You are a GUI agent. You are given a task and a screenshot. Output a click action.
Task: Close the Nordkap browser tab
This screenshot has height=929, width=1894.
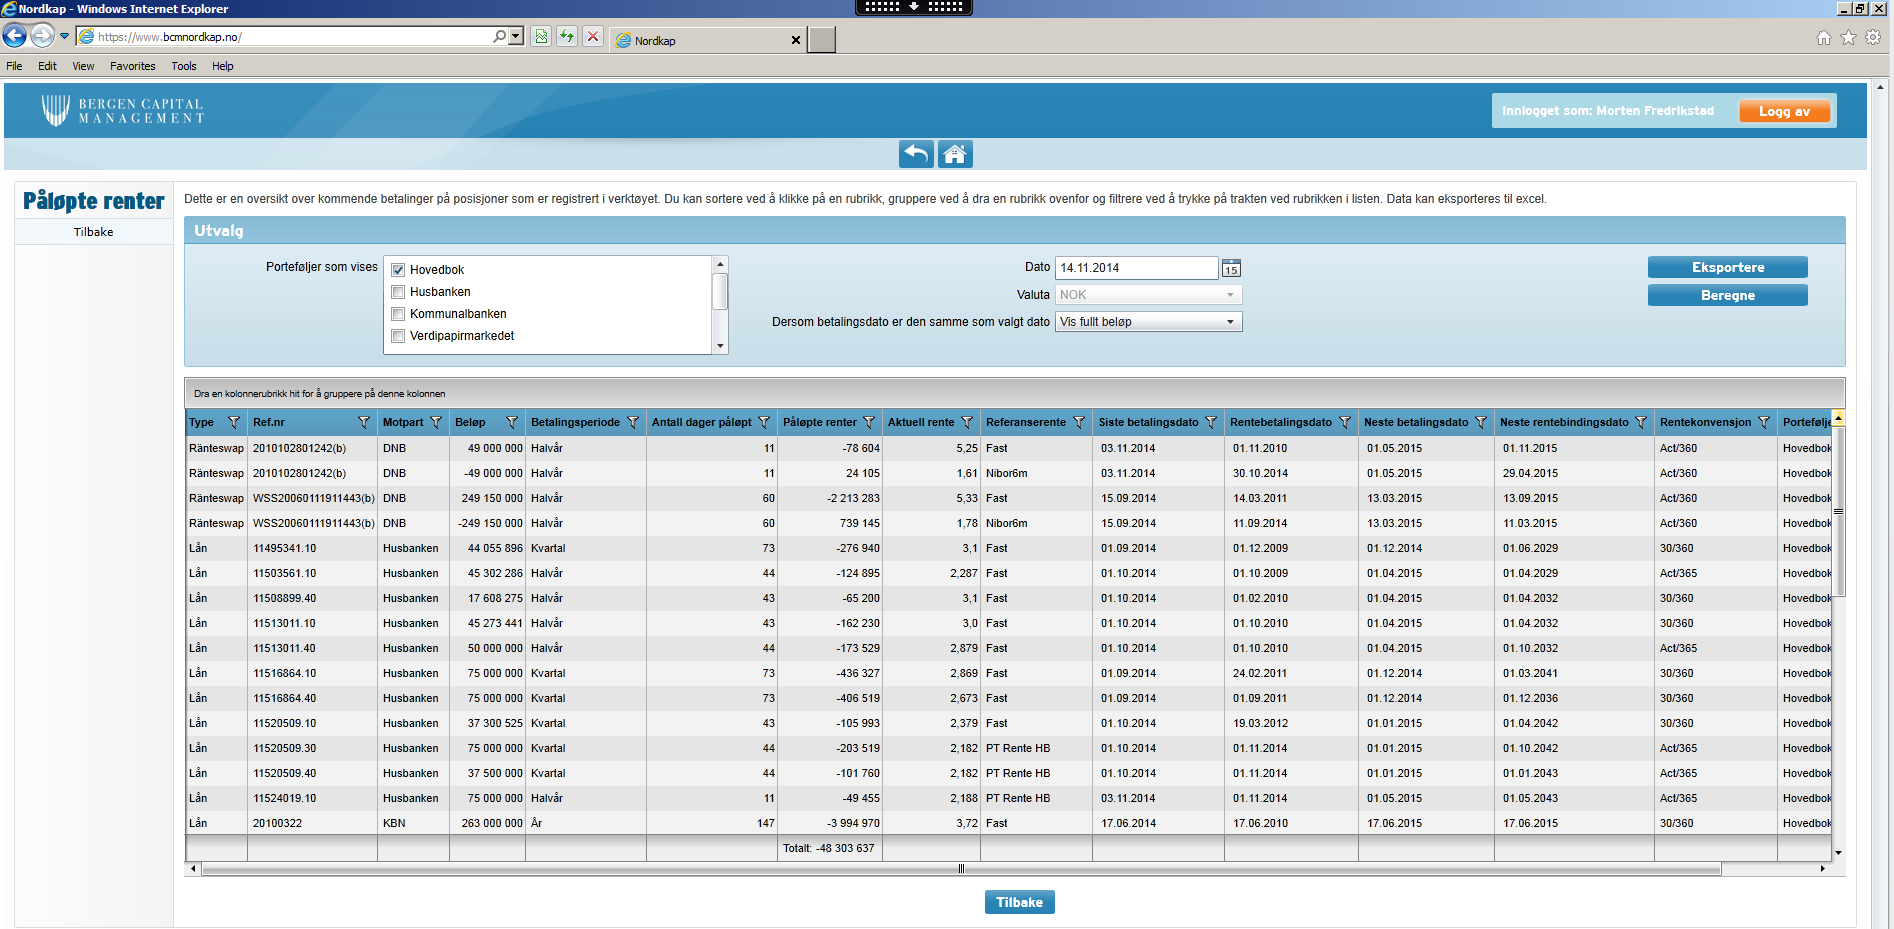(796, 41)
